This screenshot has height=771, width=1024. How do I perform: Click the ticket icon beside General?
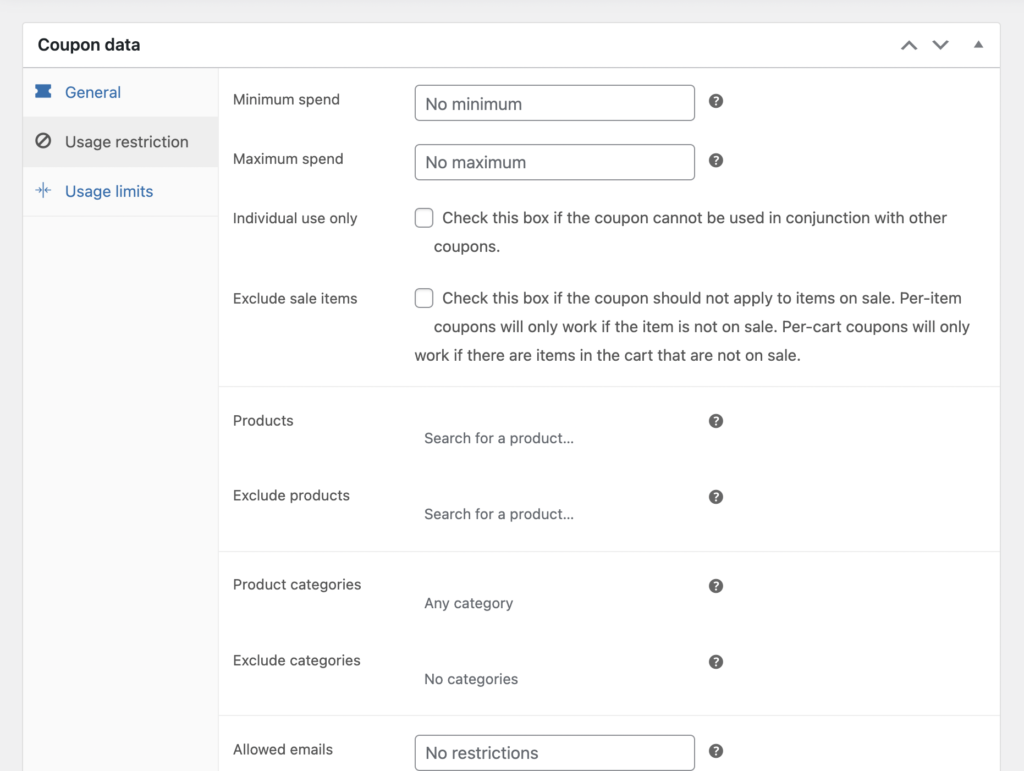click(43, 92)
